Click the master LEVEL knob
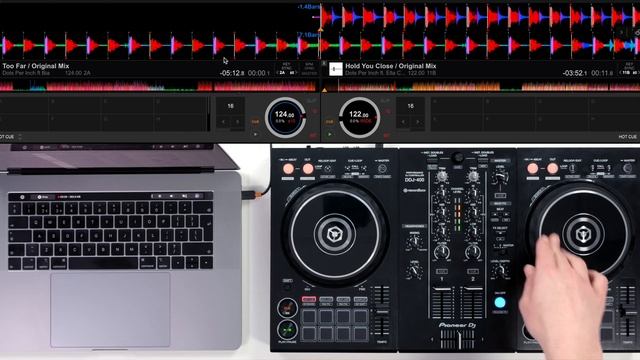Viewport: 640px width, 360px height. coord(500,177)
